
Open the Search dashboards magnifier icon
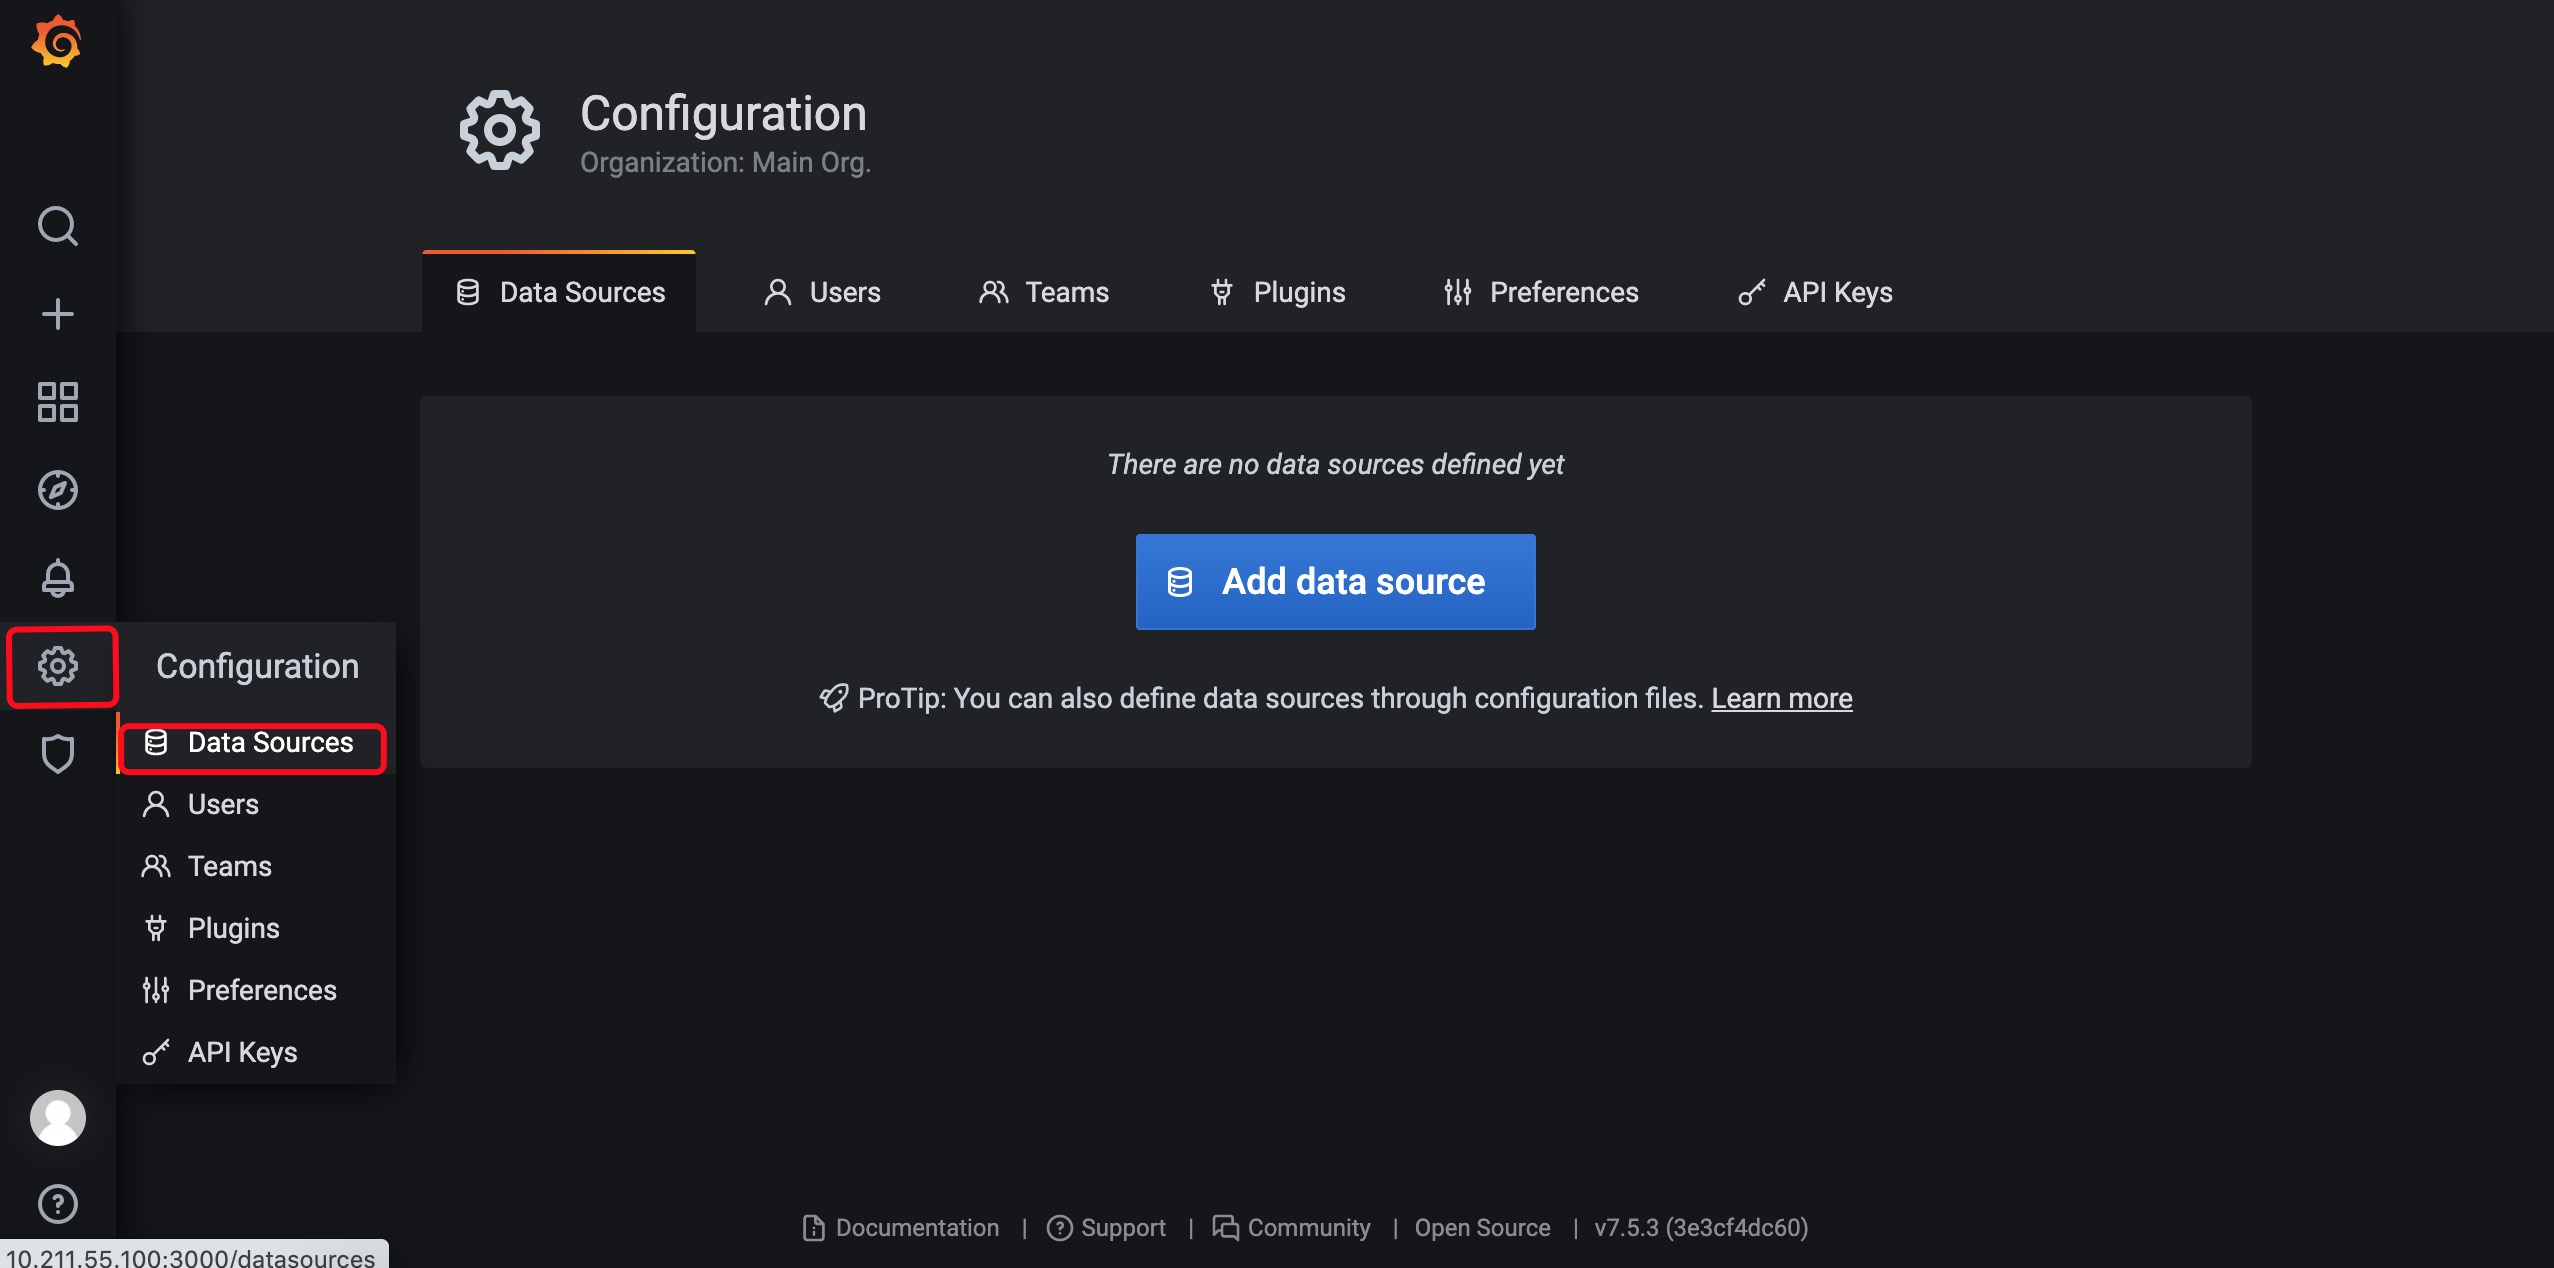pos(57,226)
